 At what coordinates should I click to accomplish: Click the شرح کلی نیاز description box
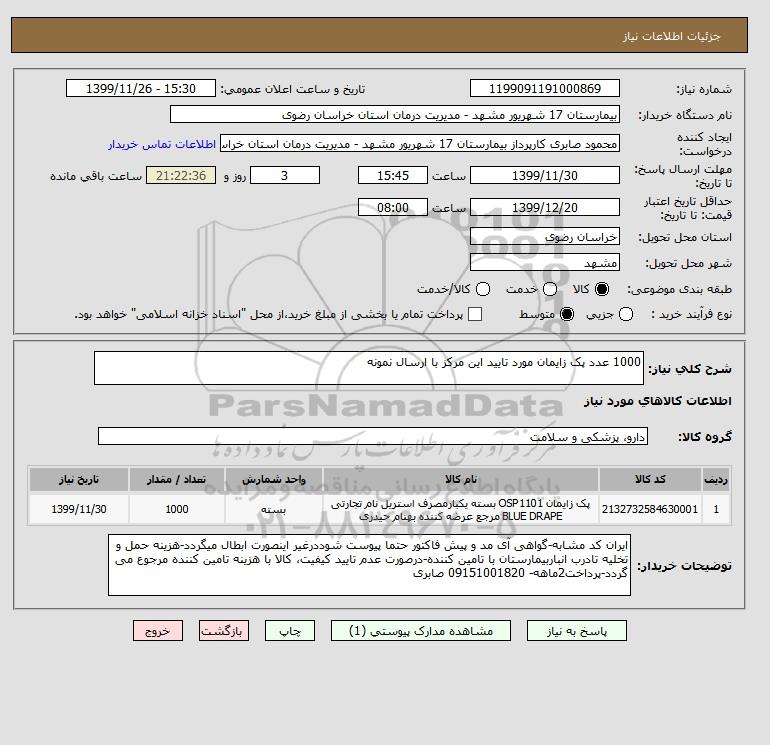(x=369, y=368)
